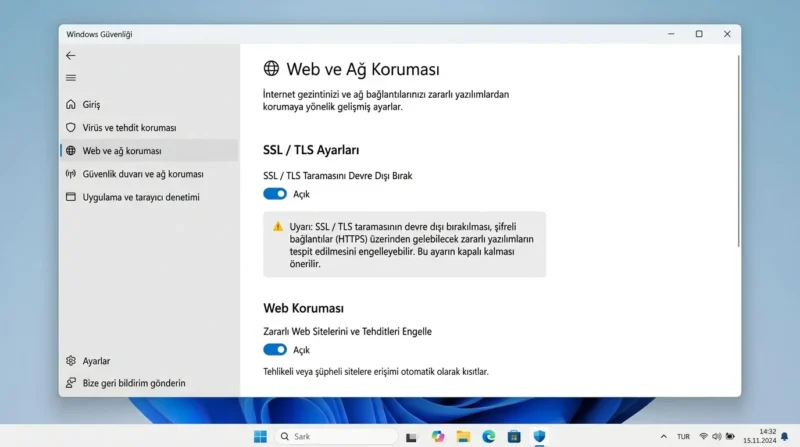Click the gear icon beside Ayarlar

pyautogui.click(x=70, y=361)
